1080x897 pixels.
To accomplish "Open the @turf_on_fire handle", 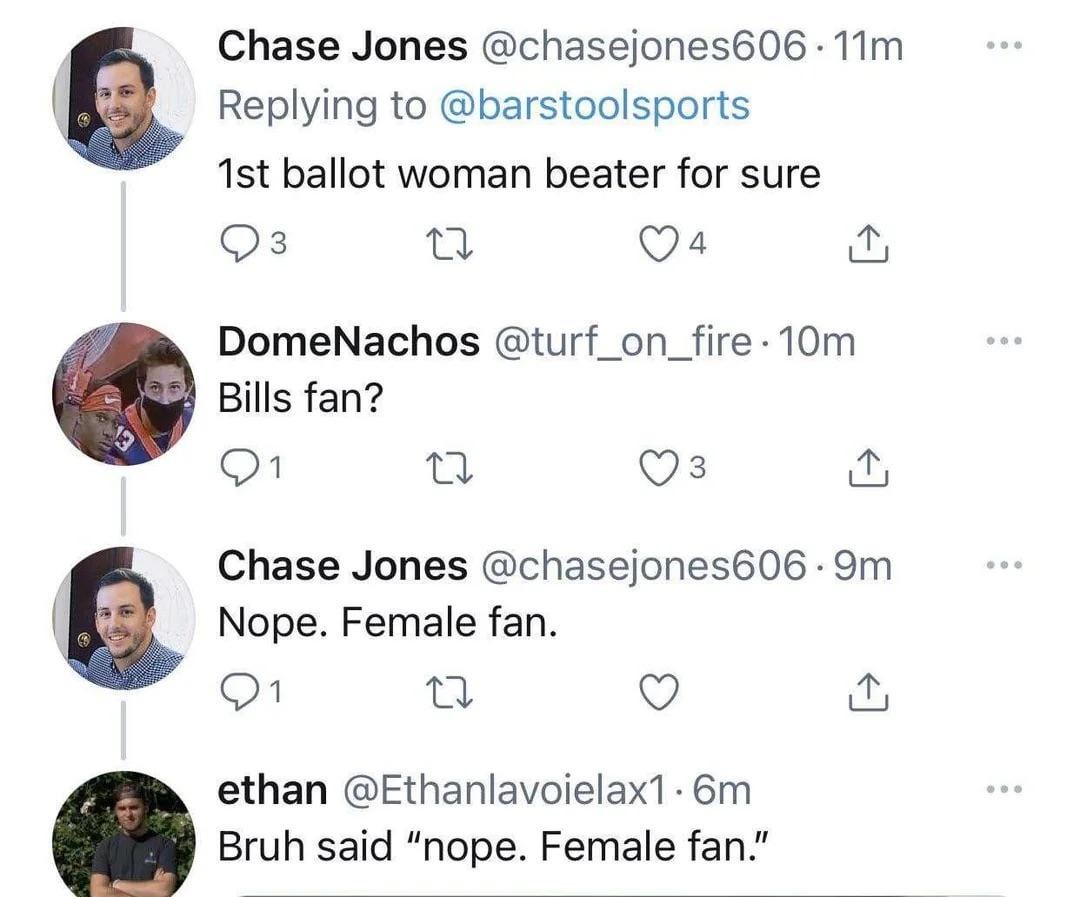I will point(624,342).
